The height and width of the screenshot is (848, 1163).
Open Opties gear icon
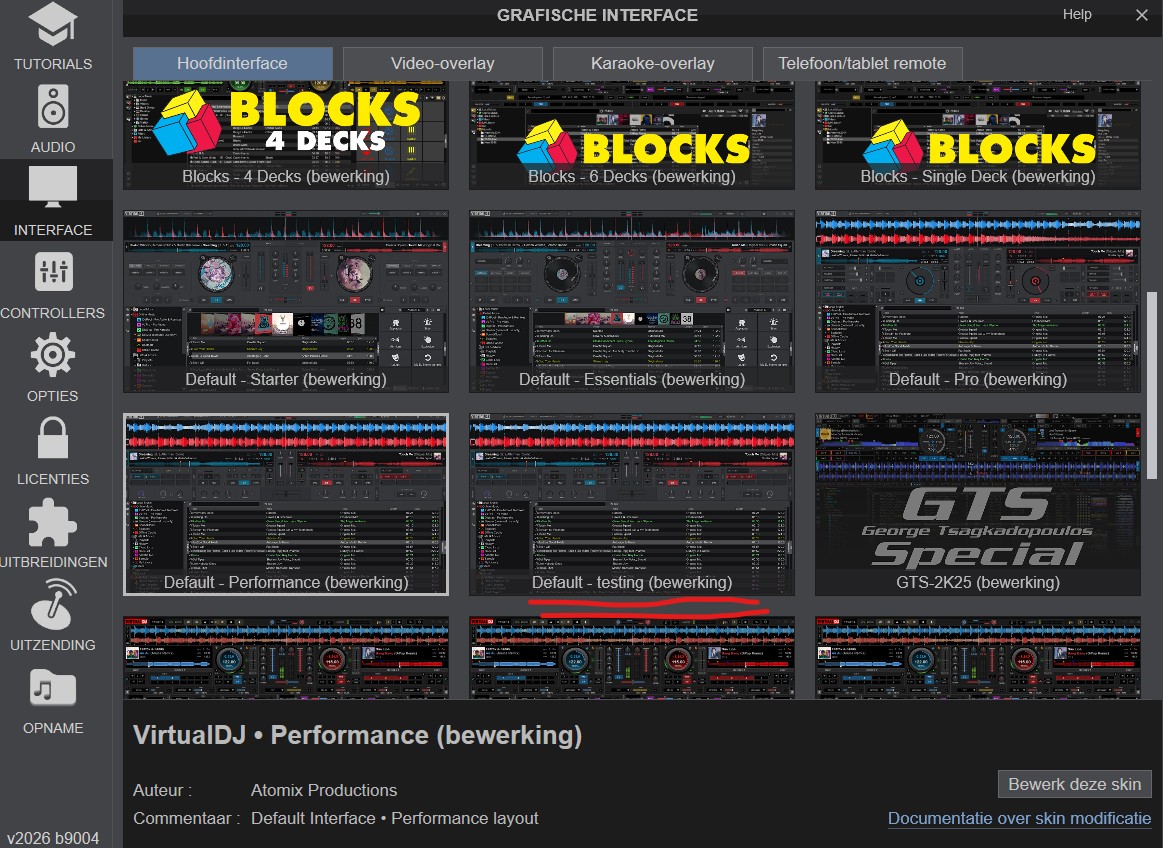click(x=52, y=357)
